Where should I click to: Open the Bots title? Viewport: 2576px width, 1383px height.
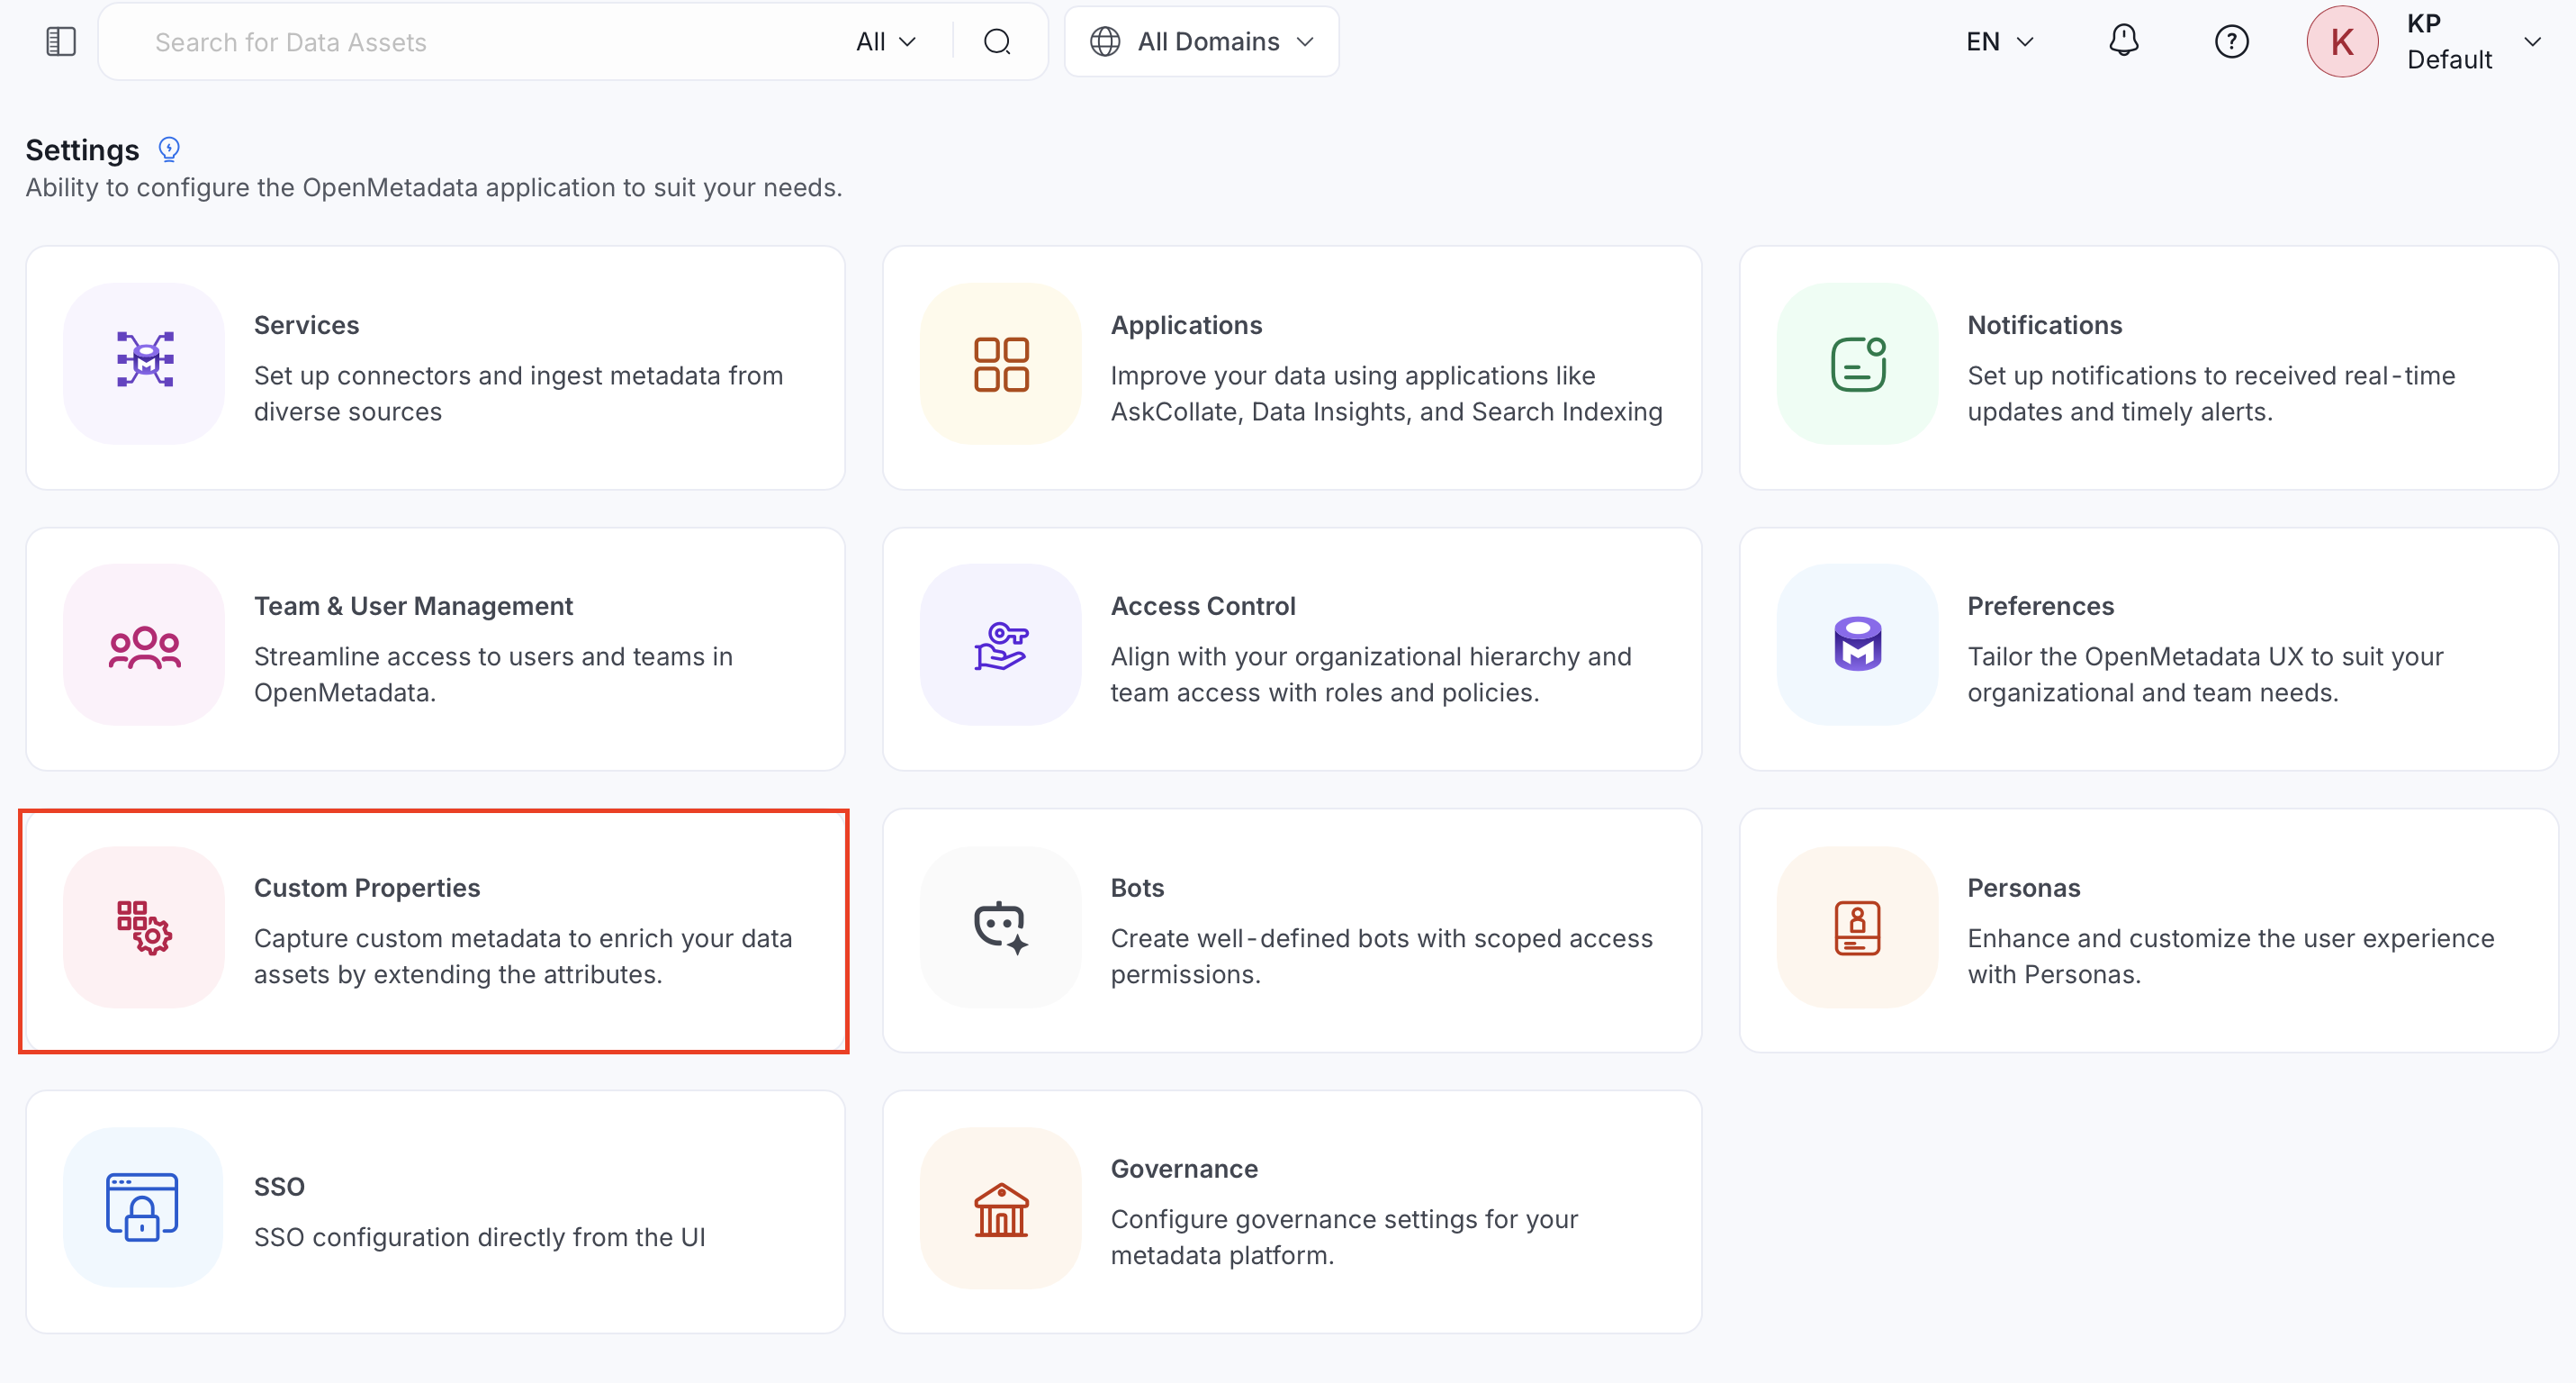pyautogui.click(x=1137, y=888)
